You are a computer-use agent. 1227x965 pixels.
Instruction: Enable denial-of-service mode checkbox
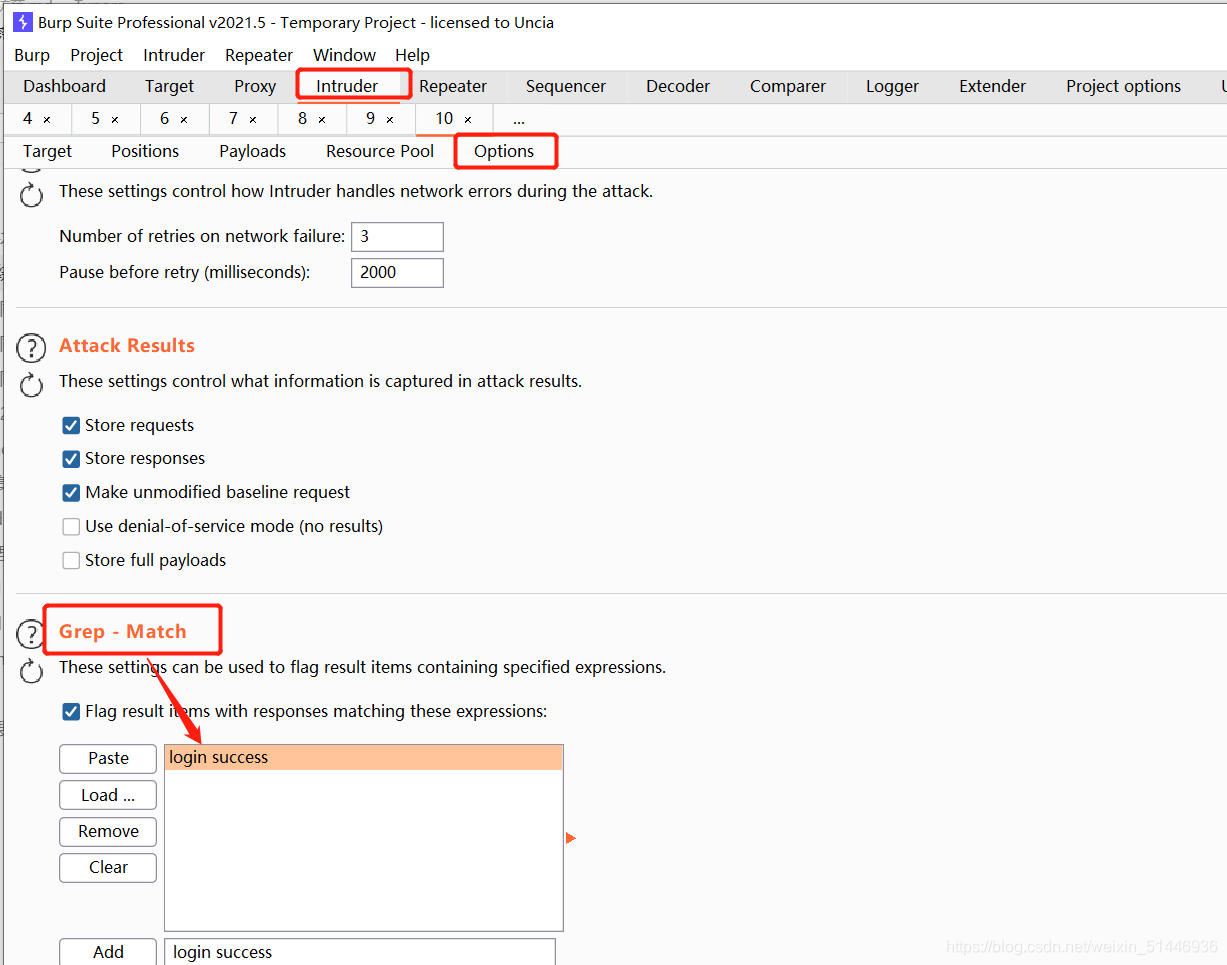click(x=71, y=526)
